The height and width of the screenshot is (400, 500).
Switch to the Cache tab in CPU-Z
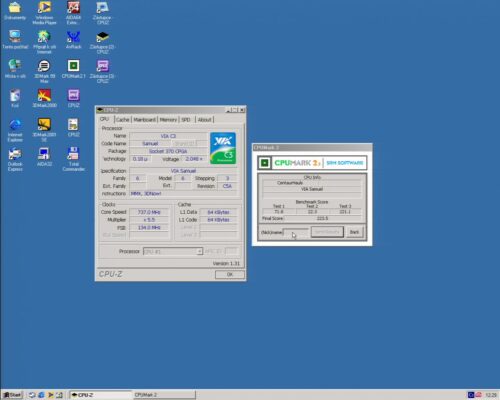tap(122, 120)
